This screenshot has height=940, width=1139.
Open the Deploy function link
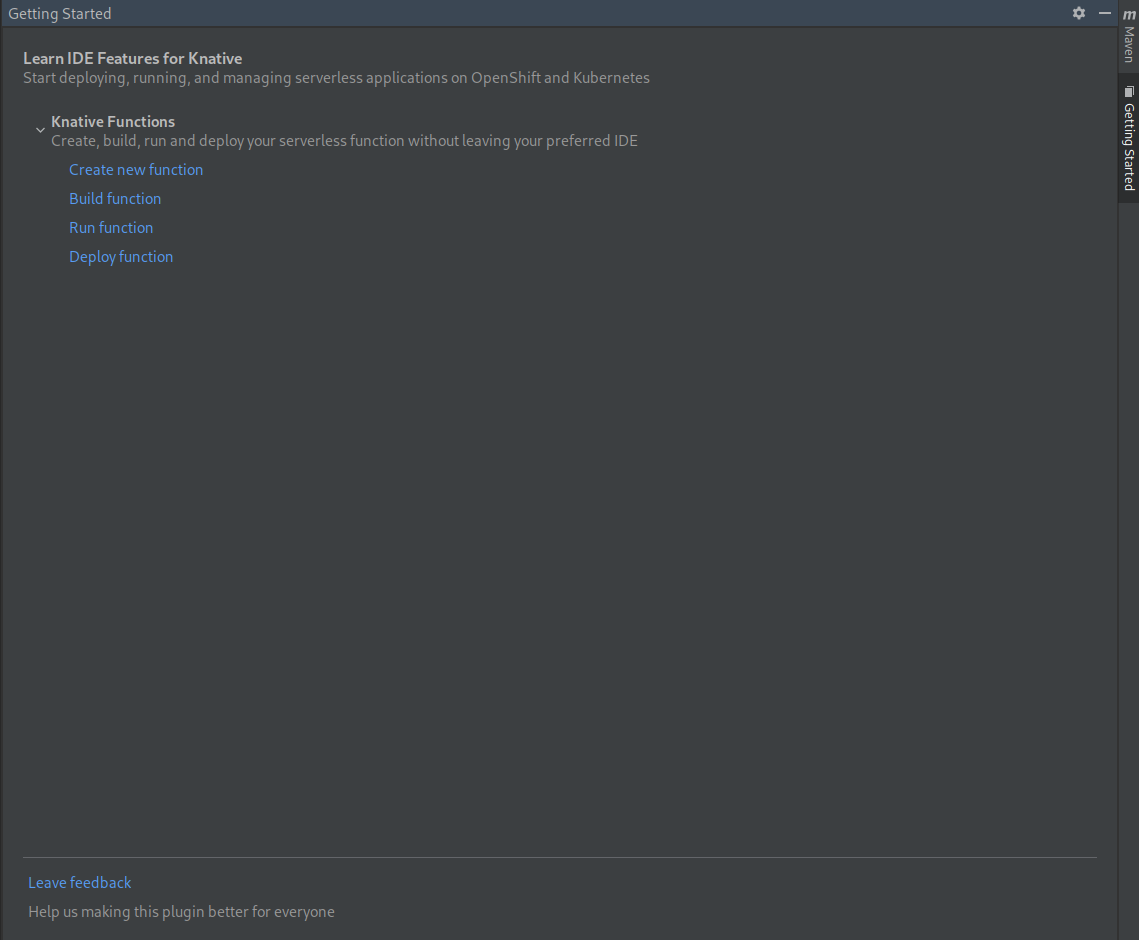point(121,256)
